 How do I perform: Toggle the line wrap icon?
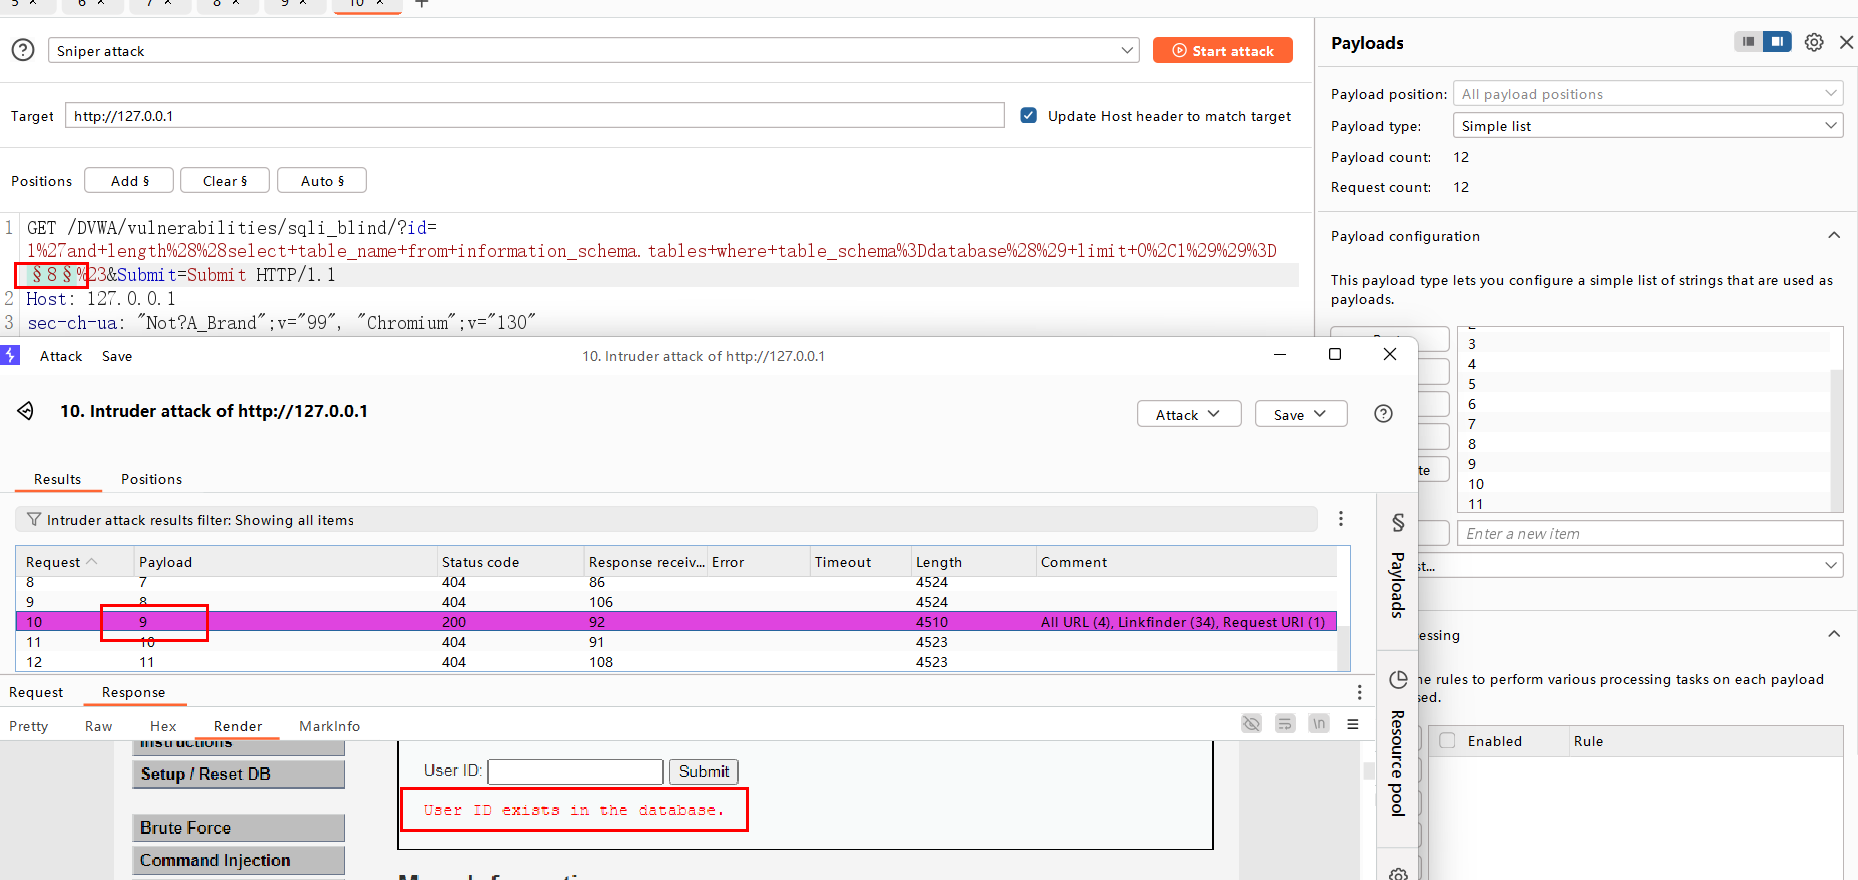[x=1286, y=724]
